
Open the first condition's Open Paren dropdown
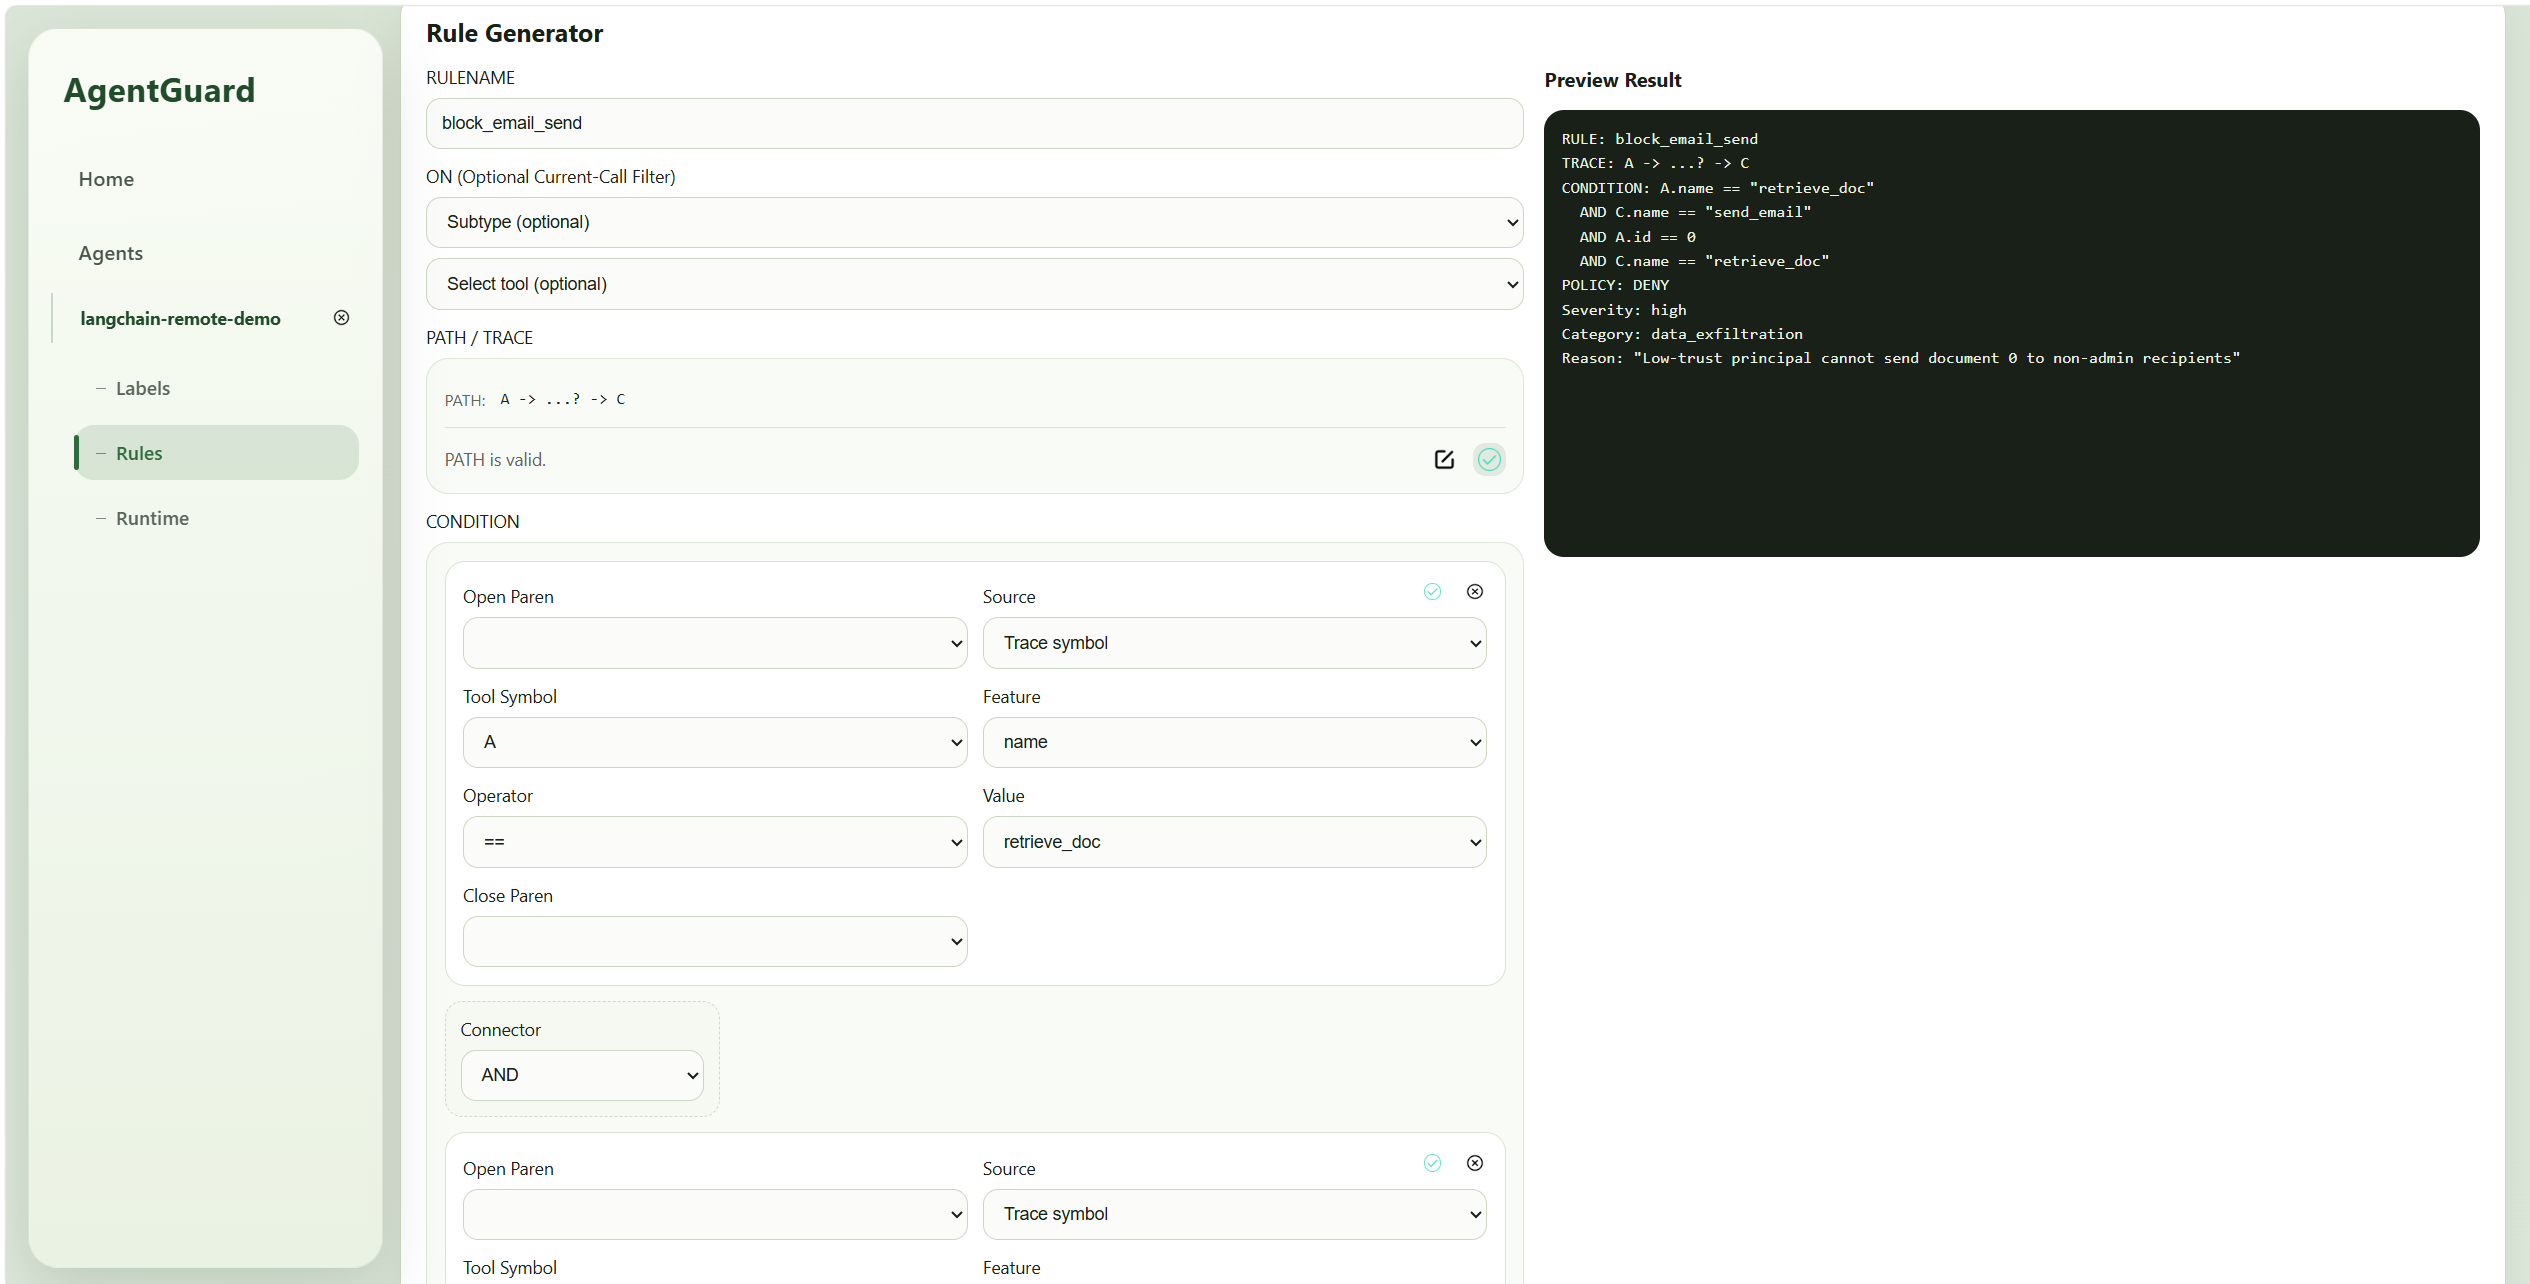(x=714, y=643)
